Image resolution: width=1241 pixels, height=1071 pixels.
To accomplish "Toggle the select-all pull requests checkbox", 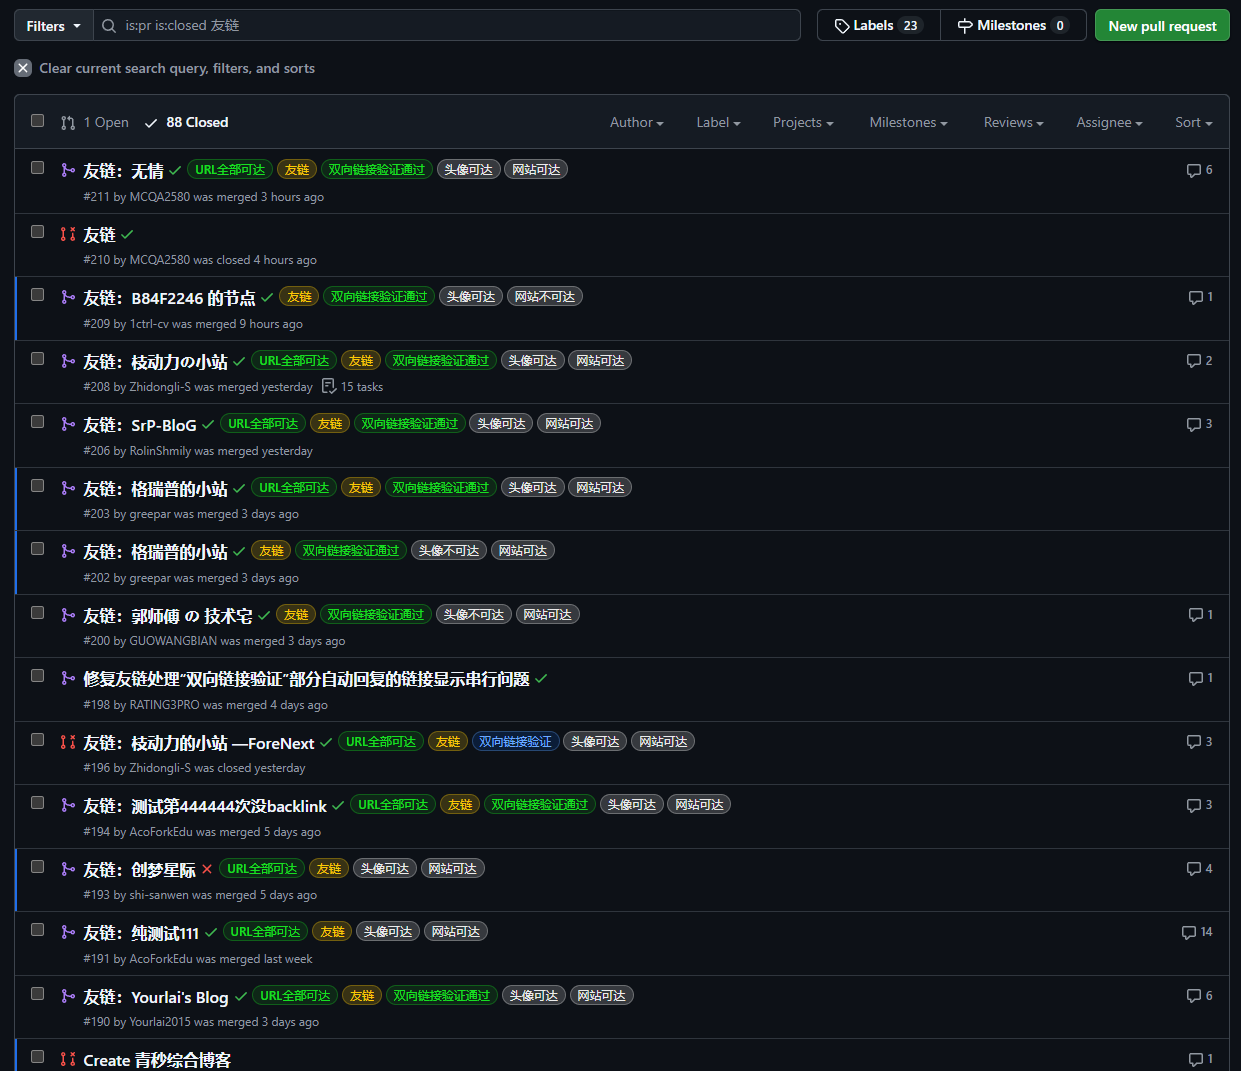I will (x=38, y=121).
